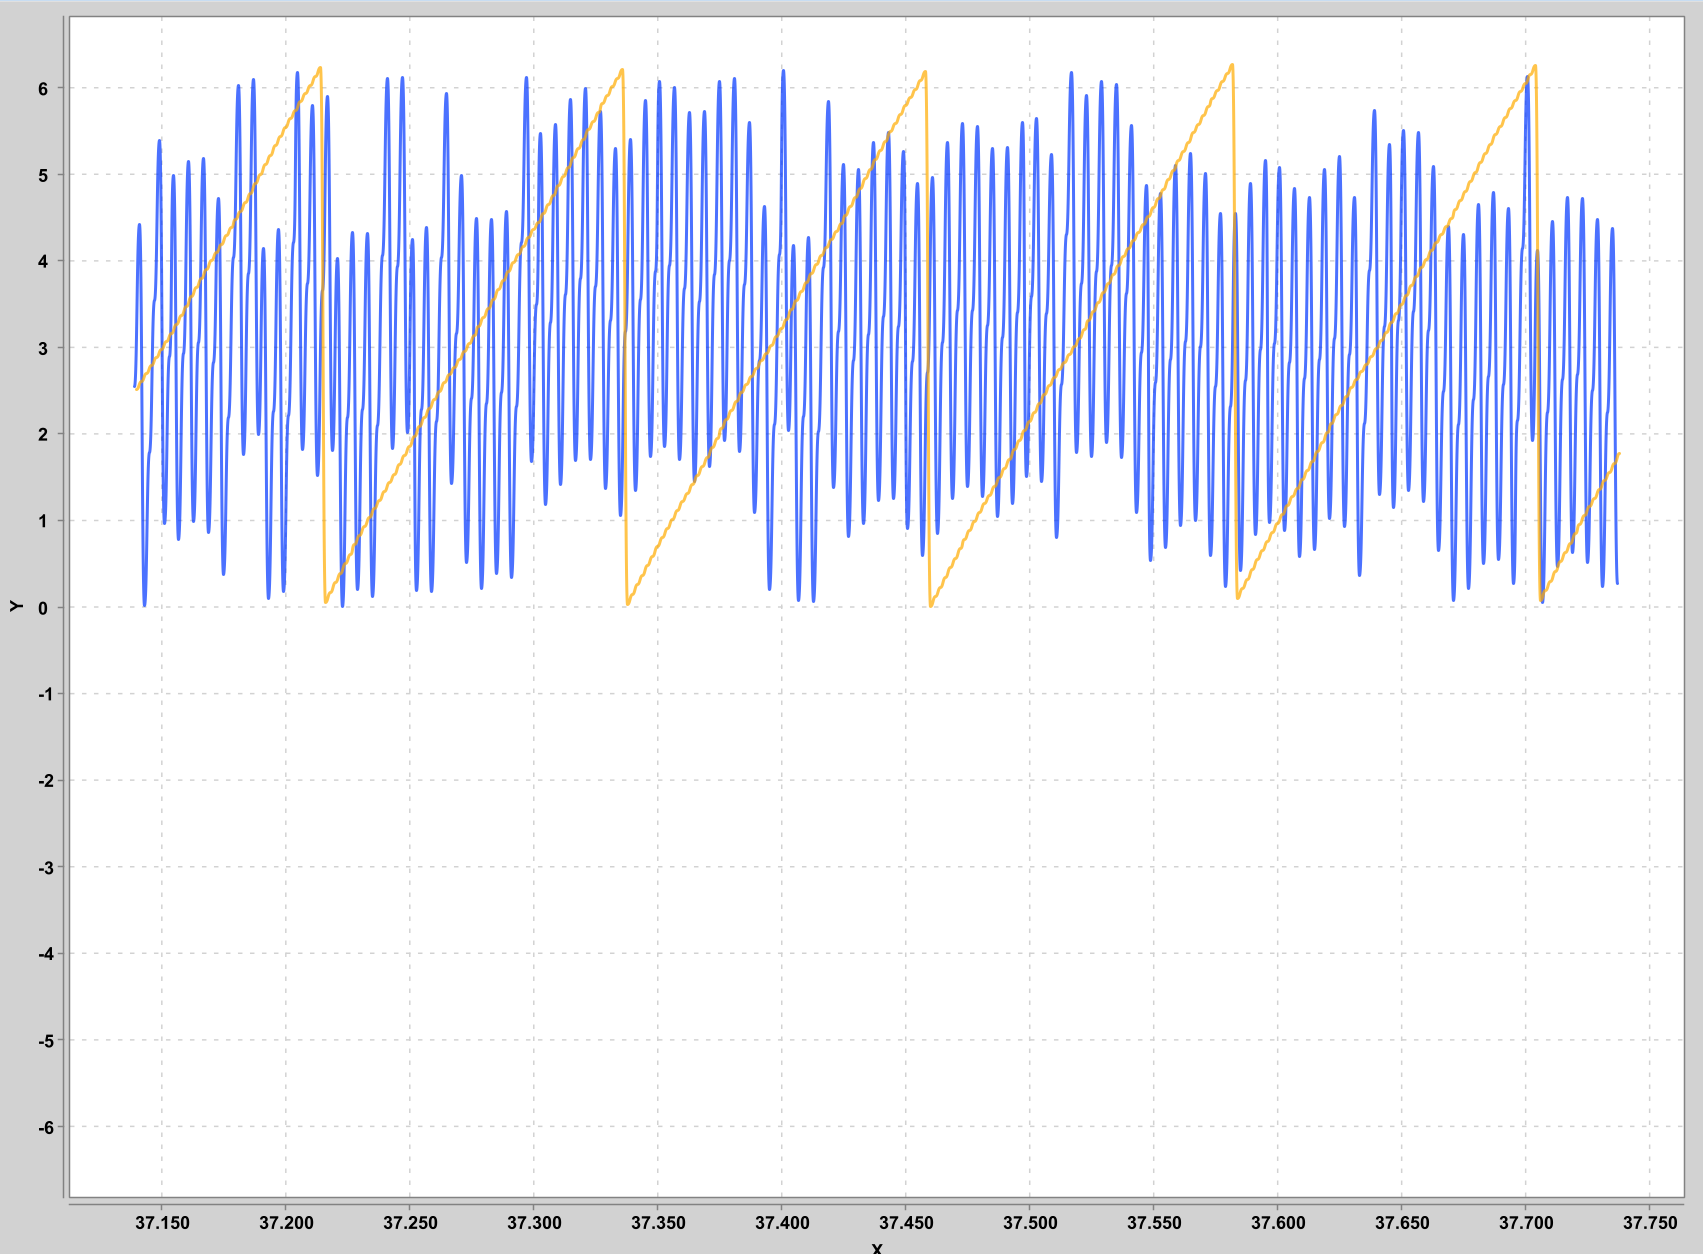Click the y-axis tick label 3

coord(43,348)
